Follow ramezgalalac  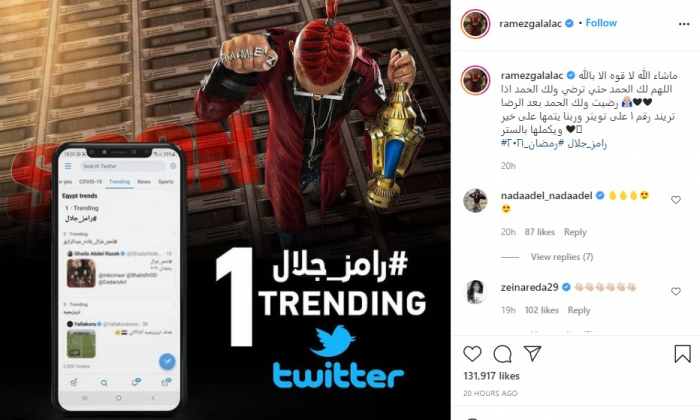601,23
